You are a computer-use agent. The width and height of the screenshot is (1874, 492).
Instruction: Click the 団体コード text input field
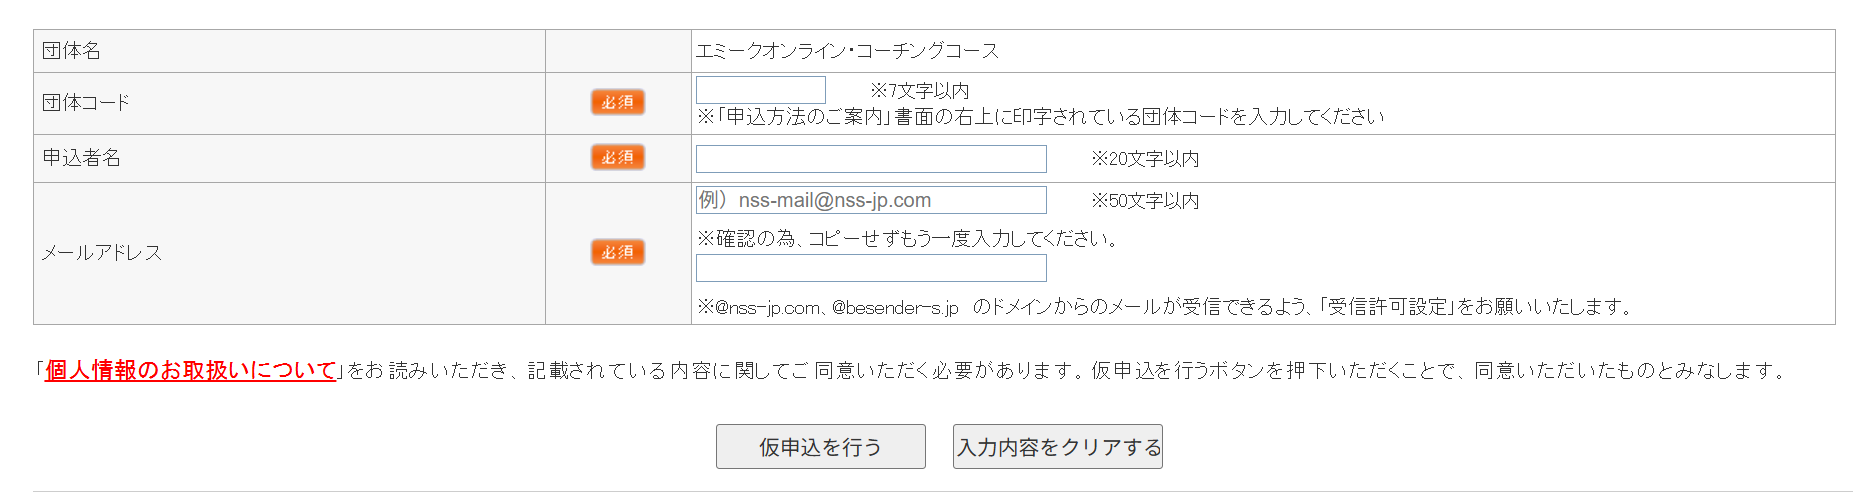tap(760, 90)
